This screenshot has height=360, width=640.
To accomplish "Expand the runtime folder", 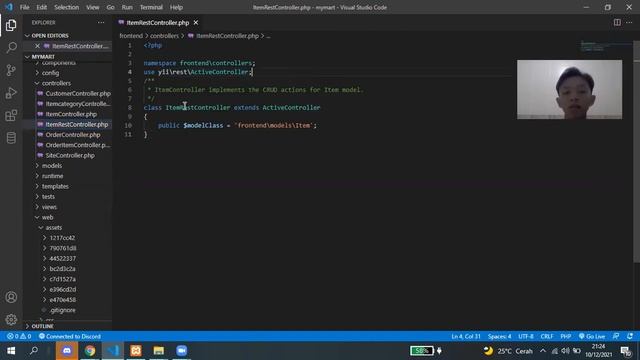I will click(x=52, y=176).
